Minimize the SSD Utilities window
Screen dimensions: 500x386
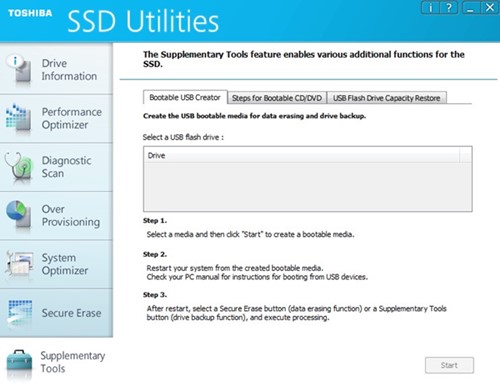471,7
